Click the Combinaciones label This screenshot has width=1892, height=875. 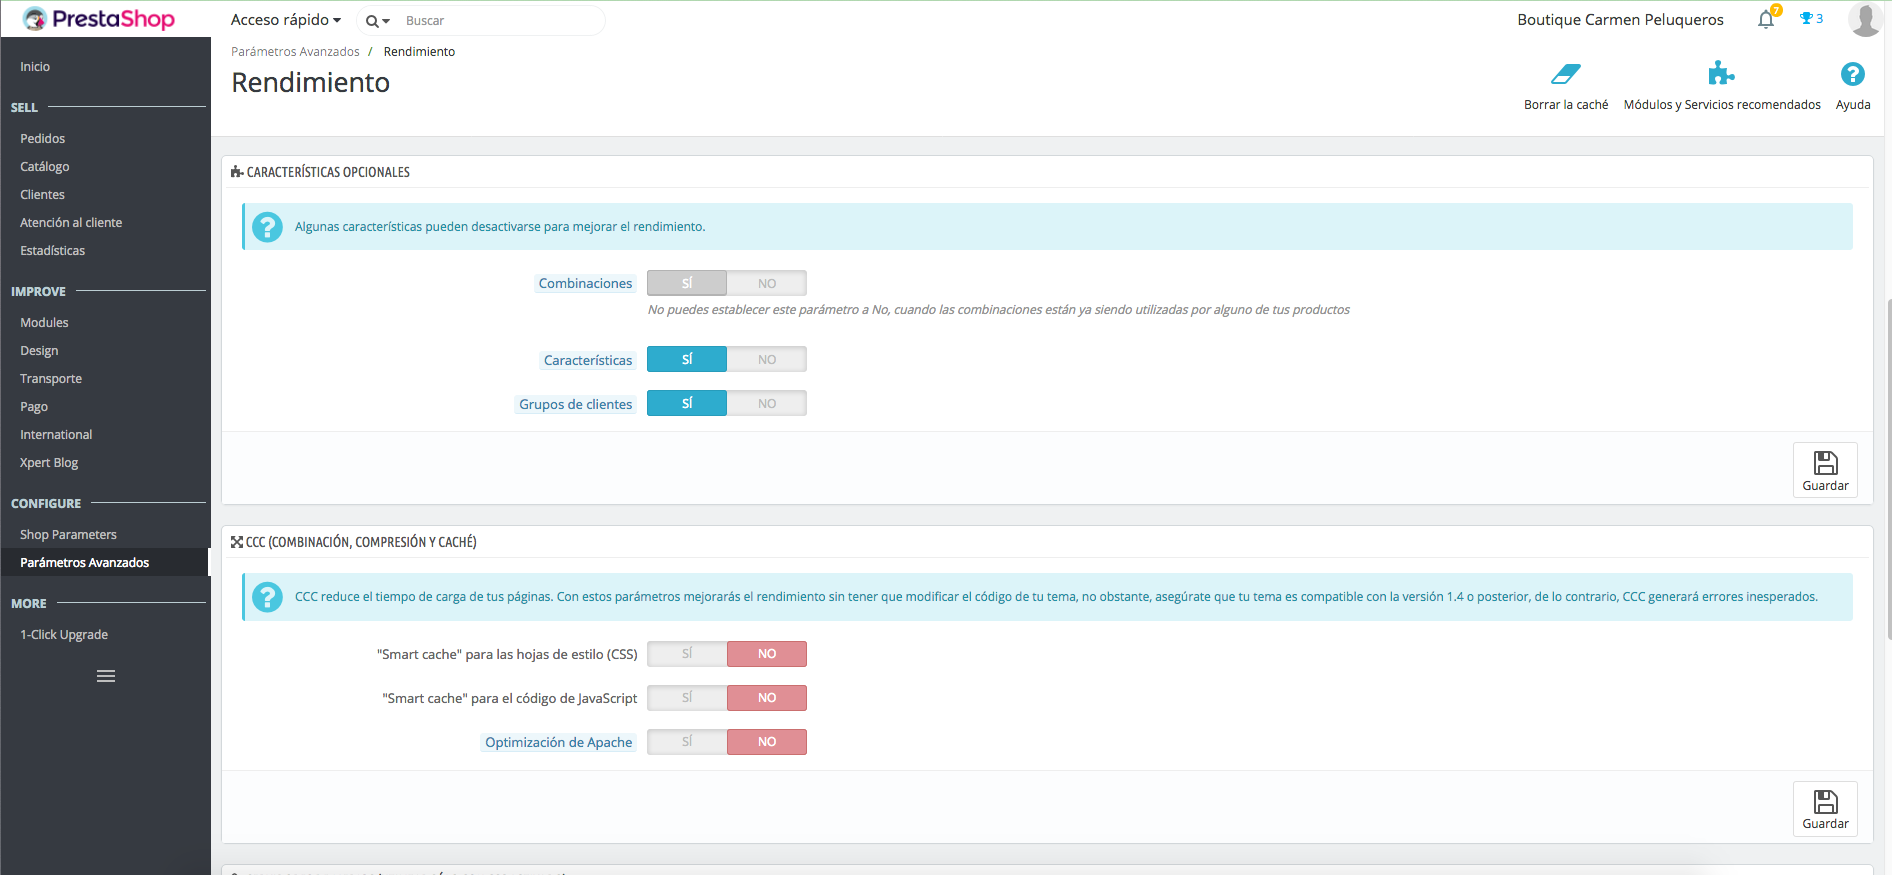pyautogui.click(x=585, y=284)
